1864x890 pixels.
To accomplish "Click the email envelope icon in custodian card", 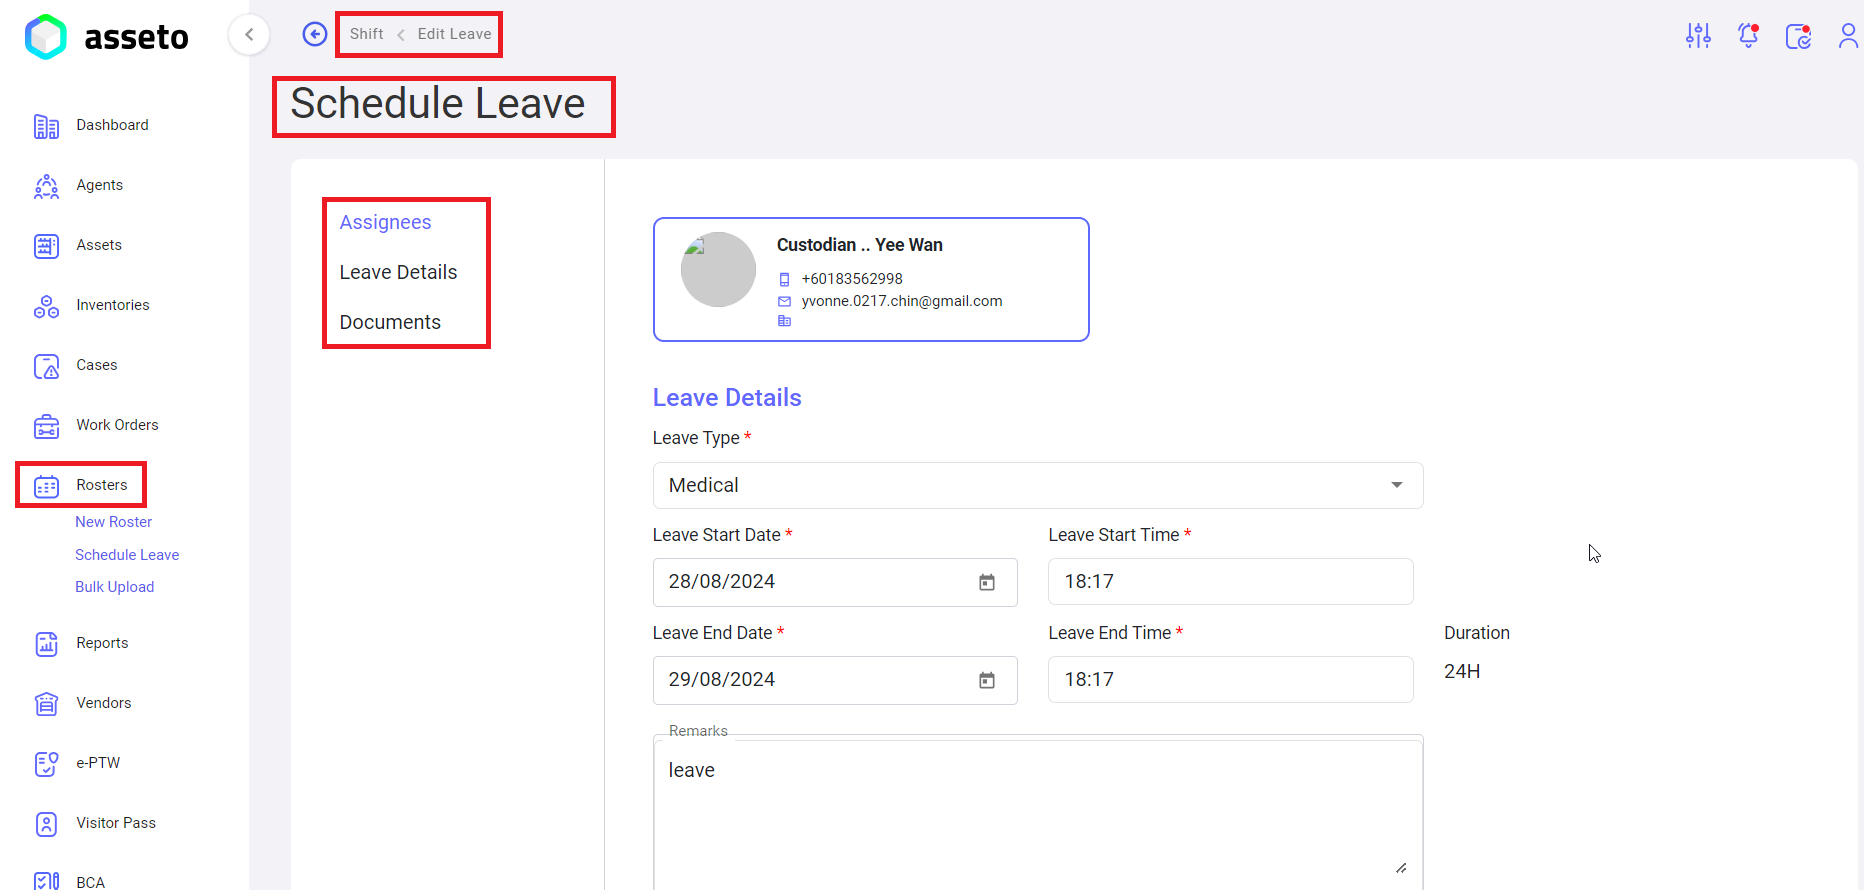I will pyautogui.click(x=784, y=301).
